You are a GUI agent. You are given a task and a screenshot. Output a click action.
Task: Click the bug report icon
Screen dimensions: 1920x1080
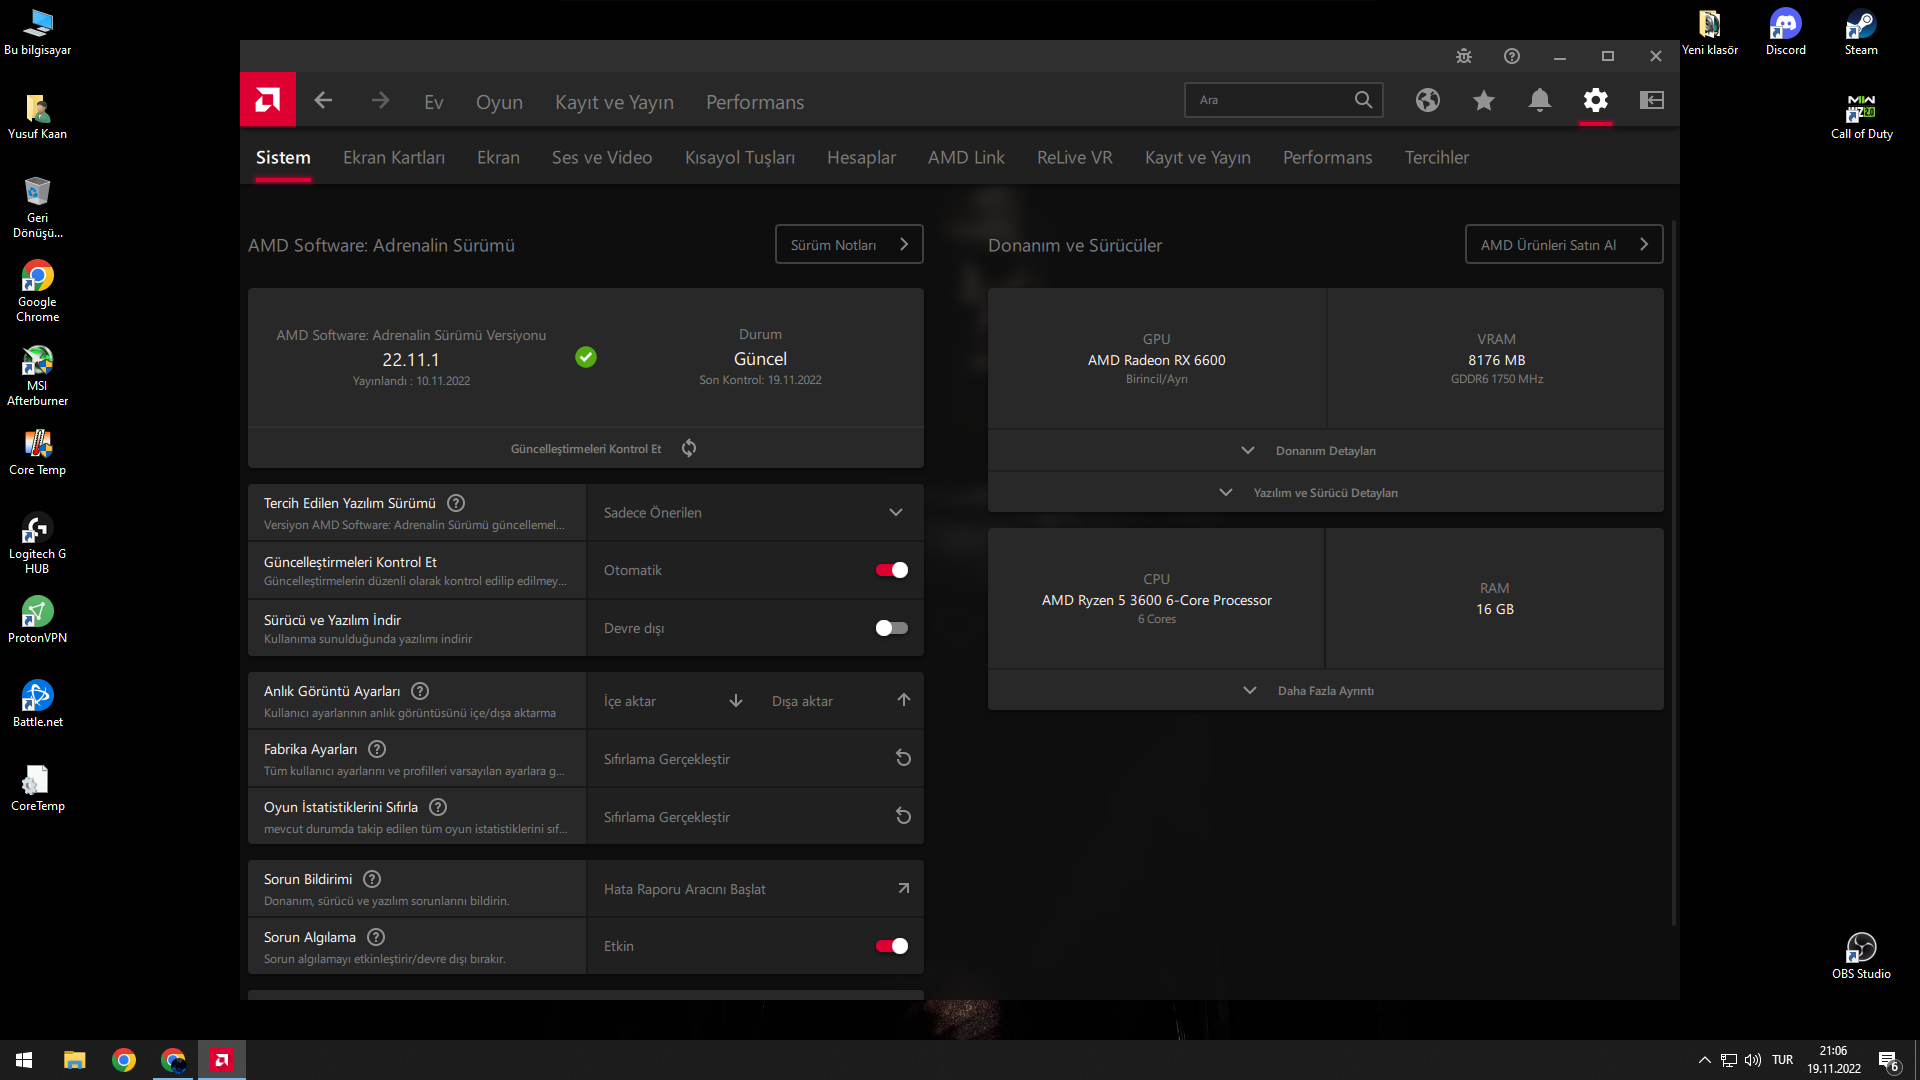pyautogui.click(x=1463, y=56)
